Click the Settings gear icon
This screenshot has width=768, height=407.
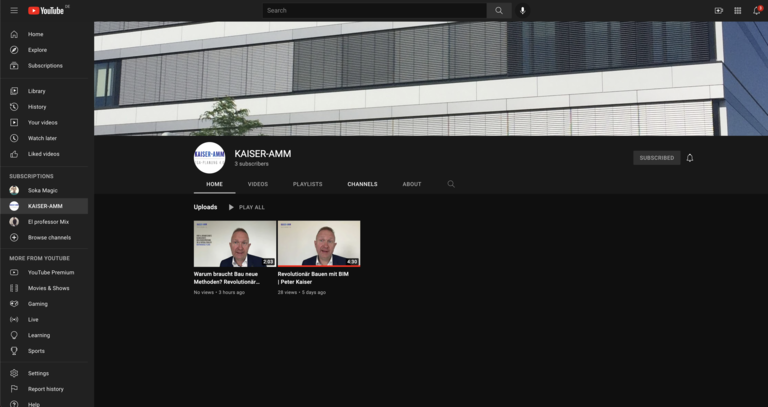click(x=14, y=373)
